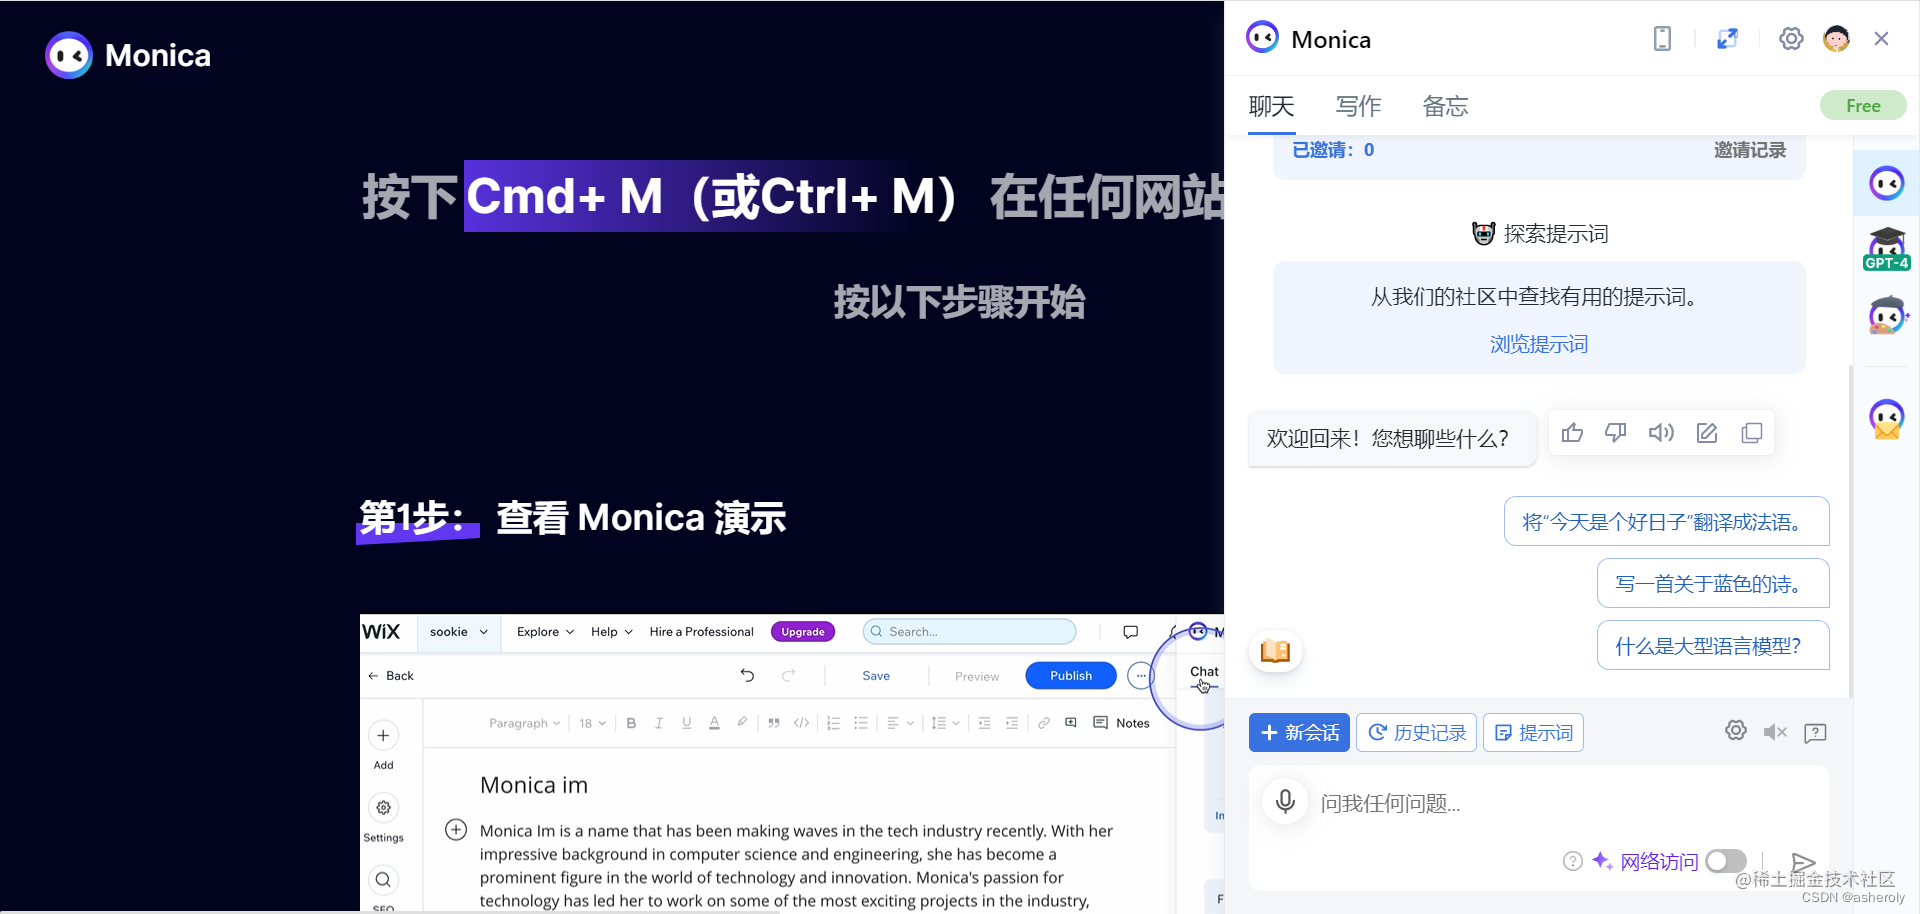1920x914 pixels.
Task: Open the Help menu in Wix
Action: click(610, 631)
